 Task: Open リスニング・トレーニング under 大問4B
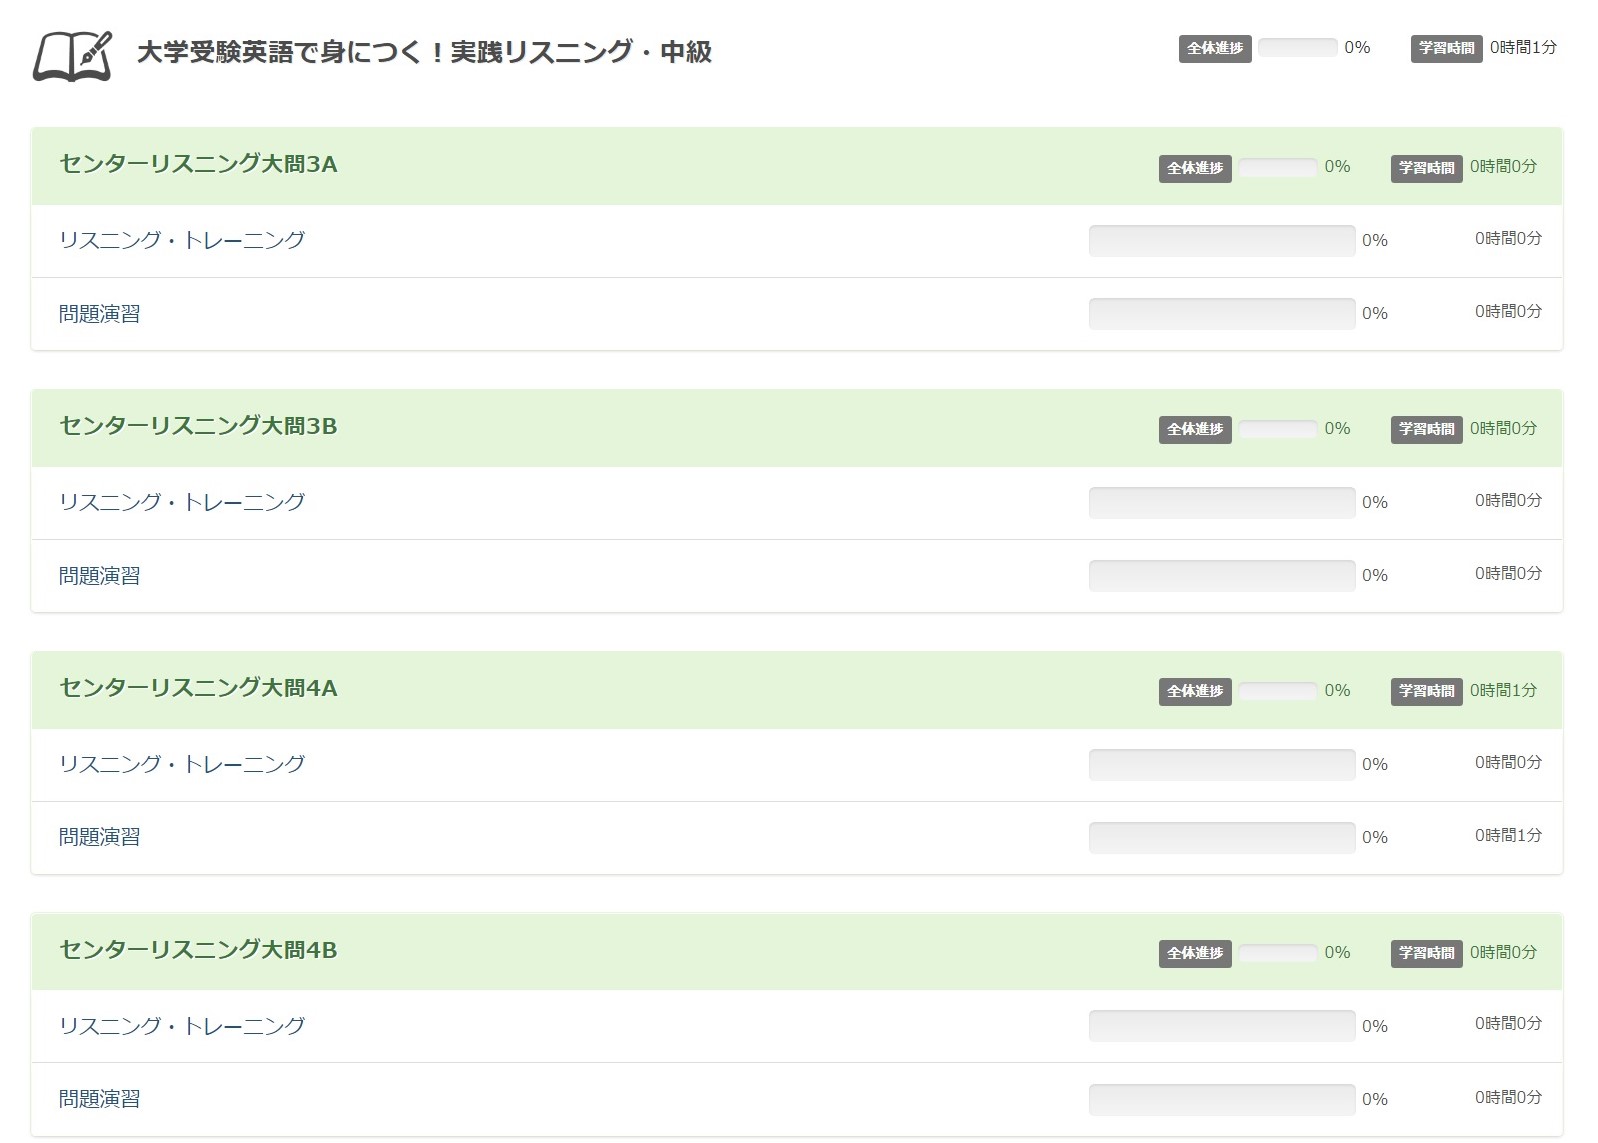click(182, 1026)
